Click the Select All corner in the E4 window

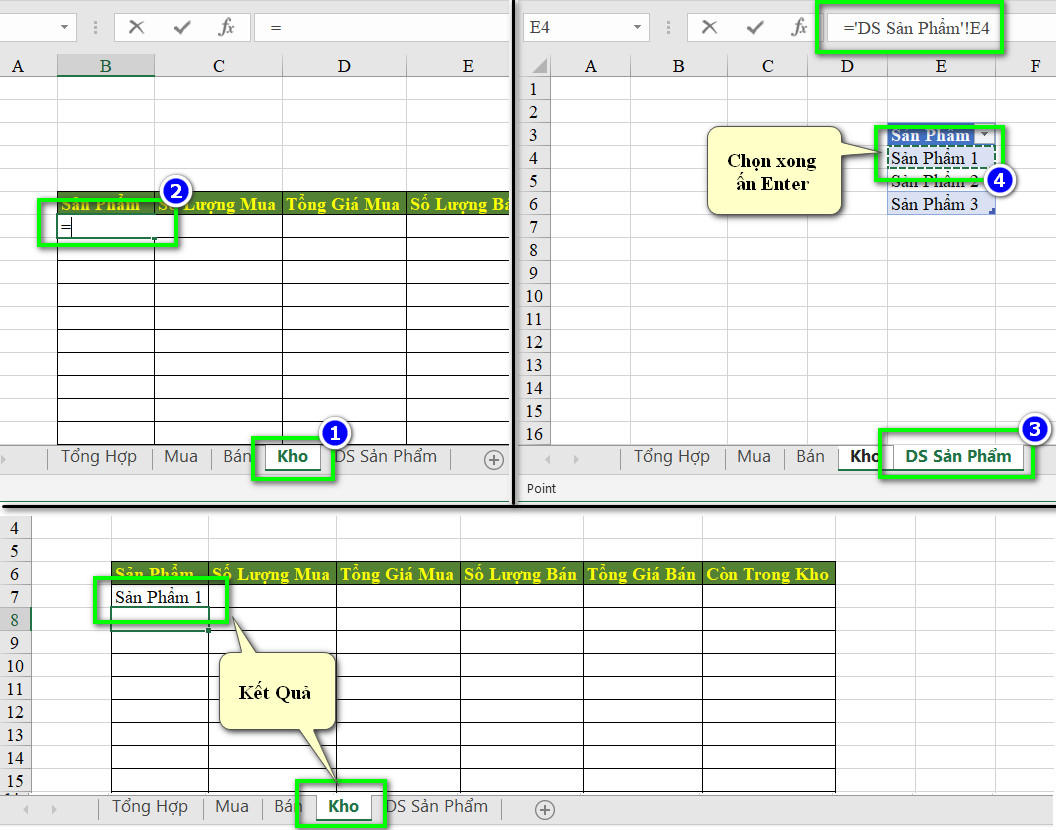coord(539,66)
